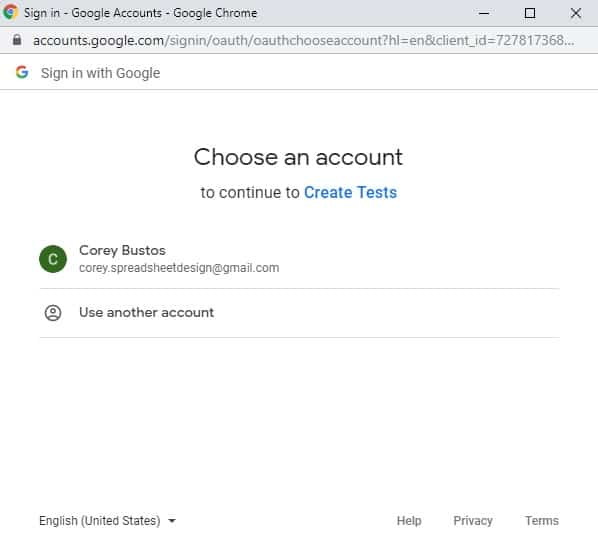
Task: Open the Terms link
Action: [x=542, y=521]
